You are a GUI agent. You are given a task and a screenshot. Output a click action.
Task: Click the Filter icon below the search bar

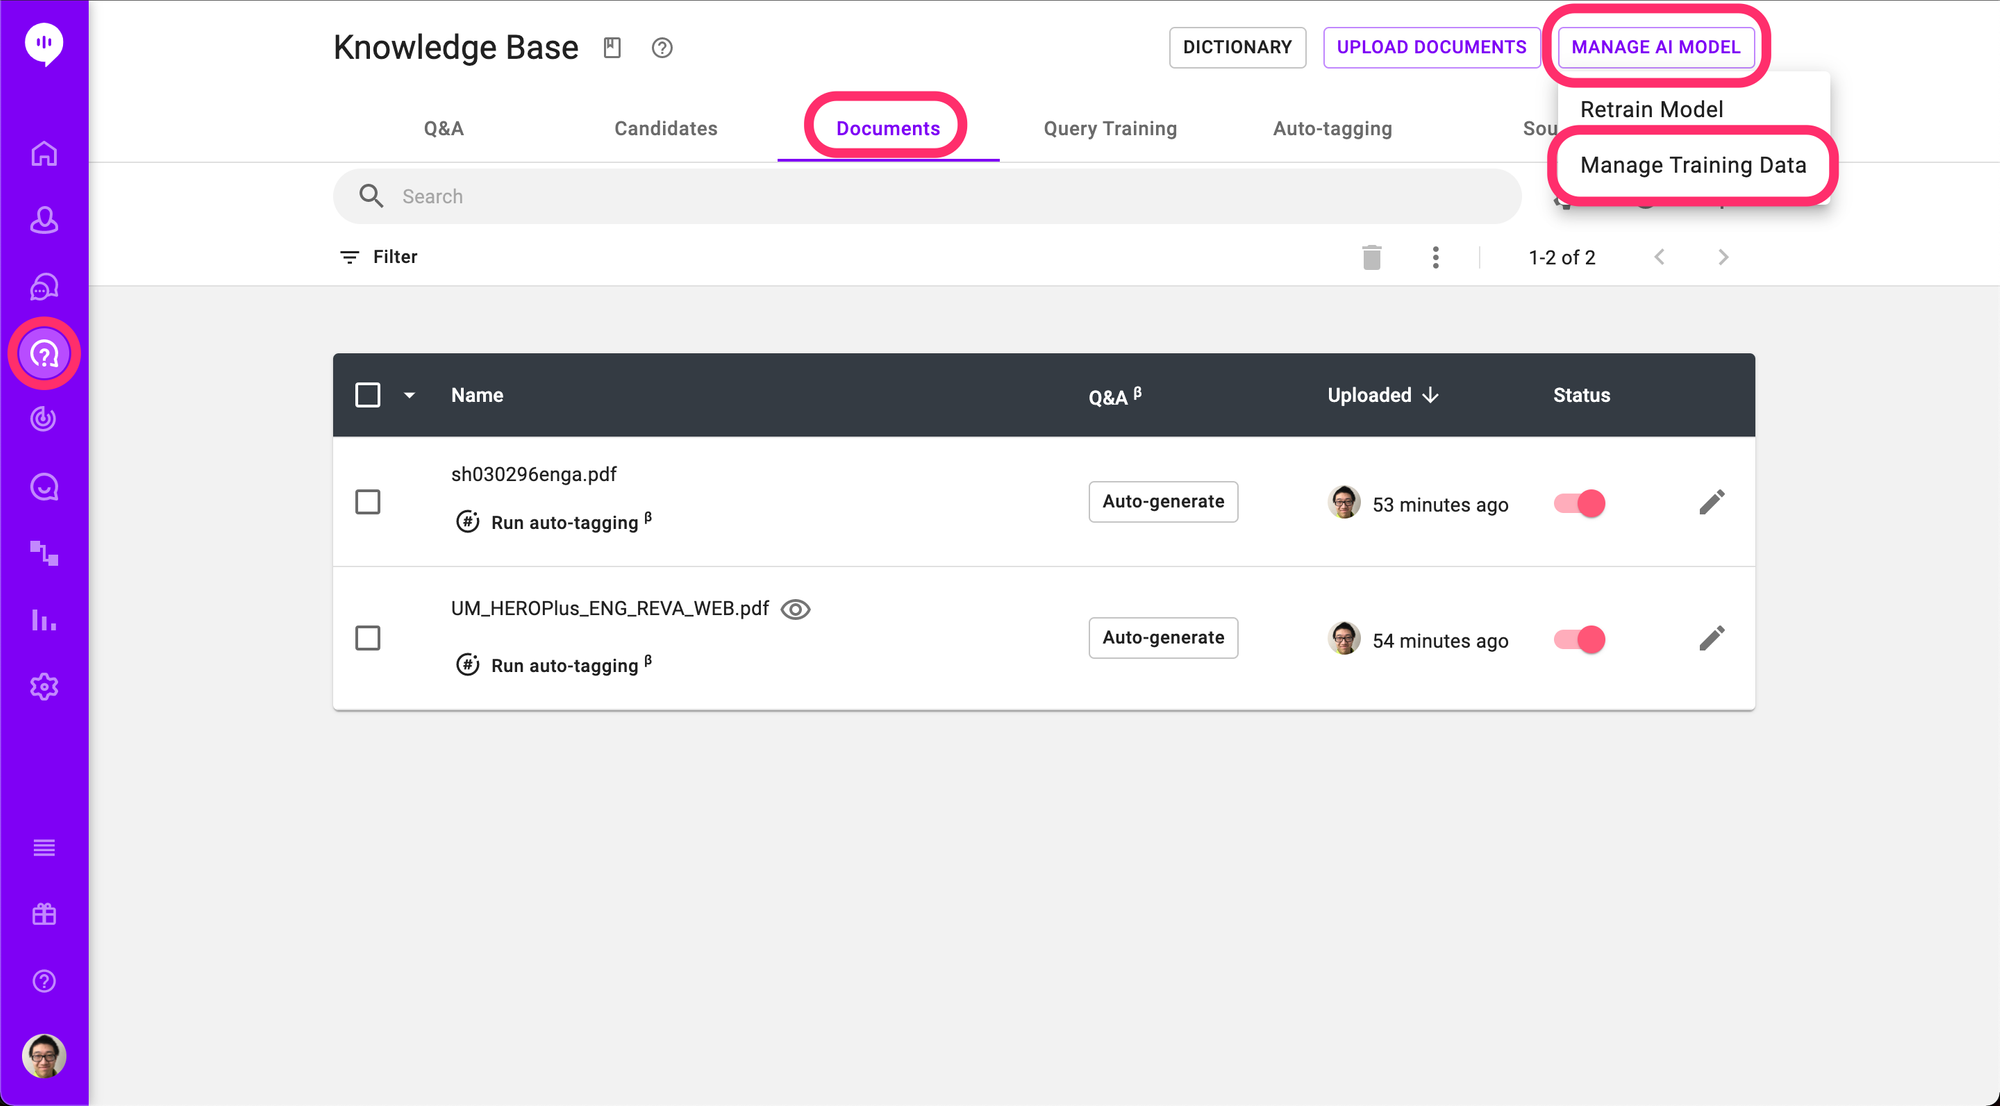(x=349, y=257)
